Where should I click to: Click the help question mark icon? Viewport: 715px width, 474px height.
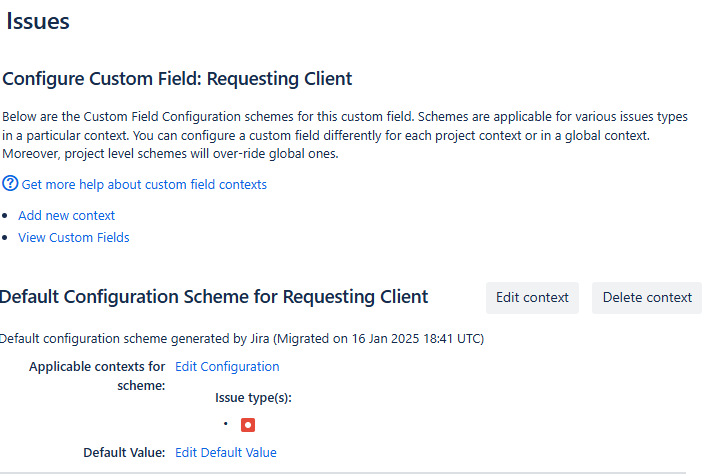10,184
